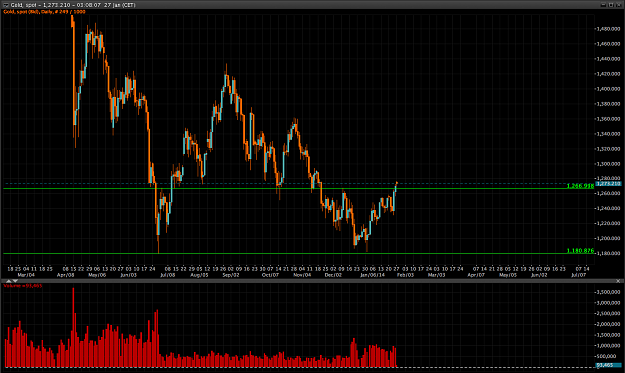This screenshot has width=625, height=373.
Task: Select the orange 'Gold, spot (Bid), Daily' legend
Action: [x=44, y=12]
